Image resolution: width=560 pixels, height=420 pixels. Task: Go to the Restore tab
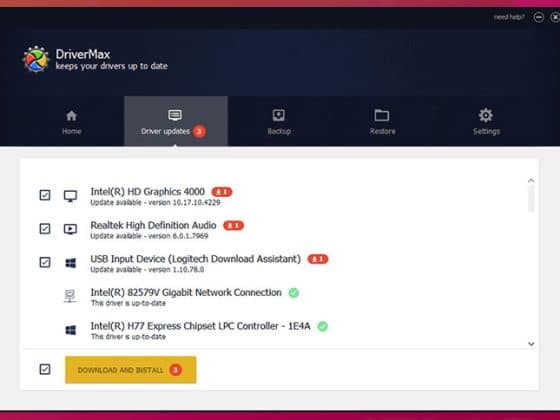pos(382,121)
